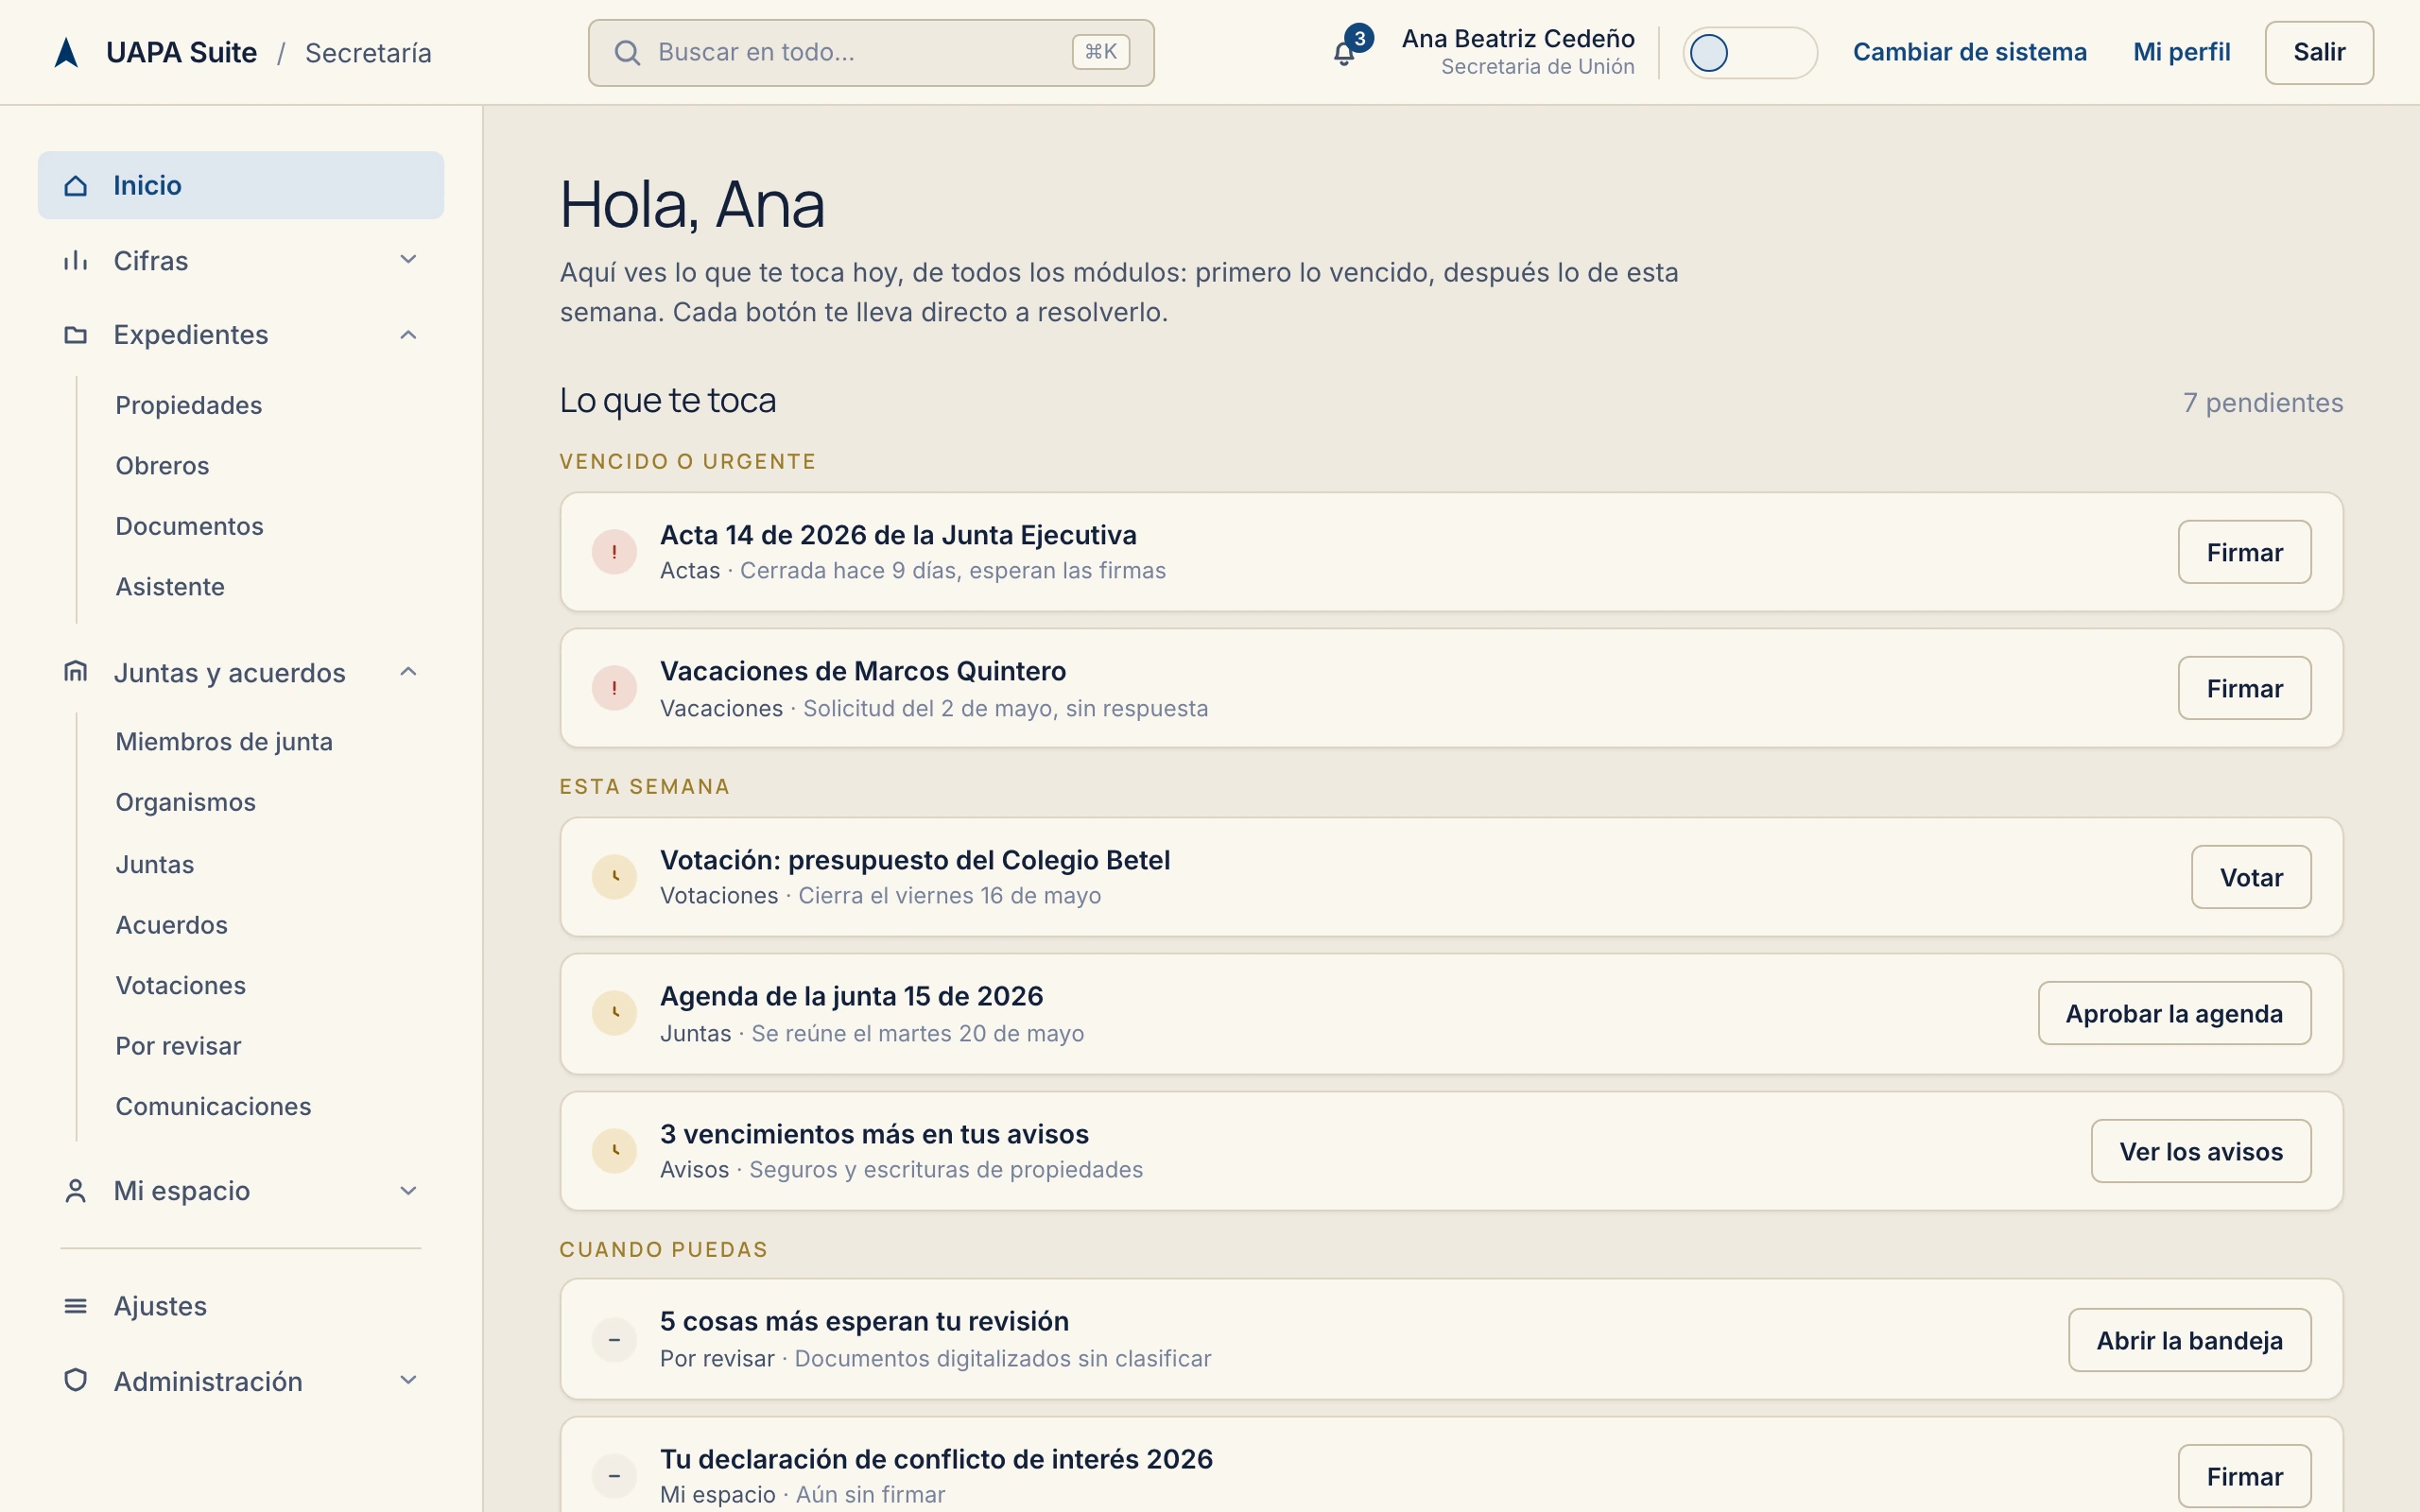
Task: Open Acuerdos in sidebar
Action: (172, 925)
